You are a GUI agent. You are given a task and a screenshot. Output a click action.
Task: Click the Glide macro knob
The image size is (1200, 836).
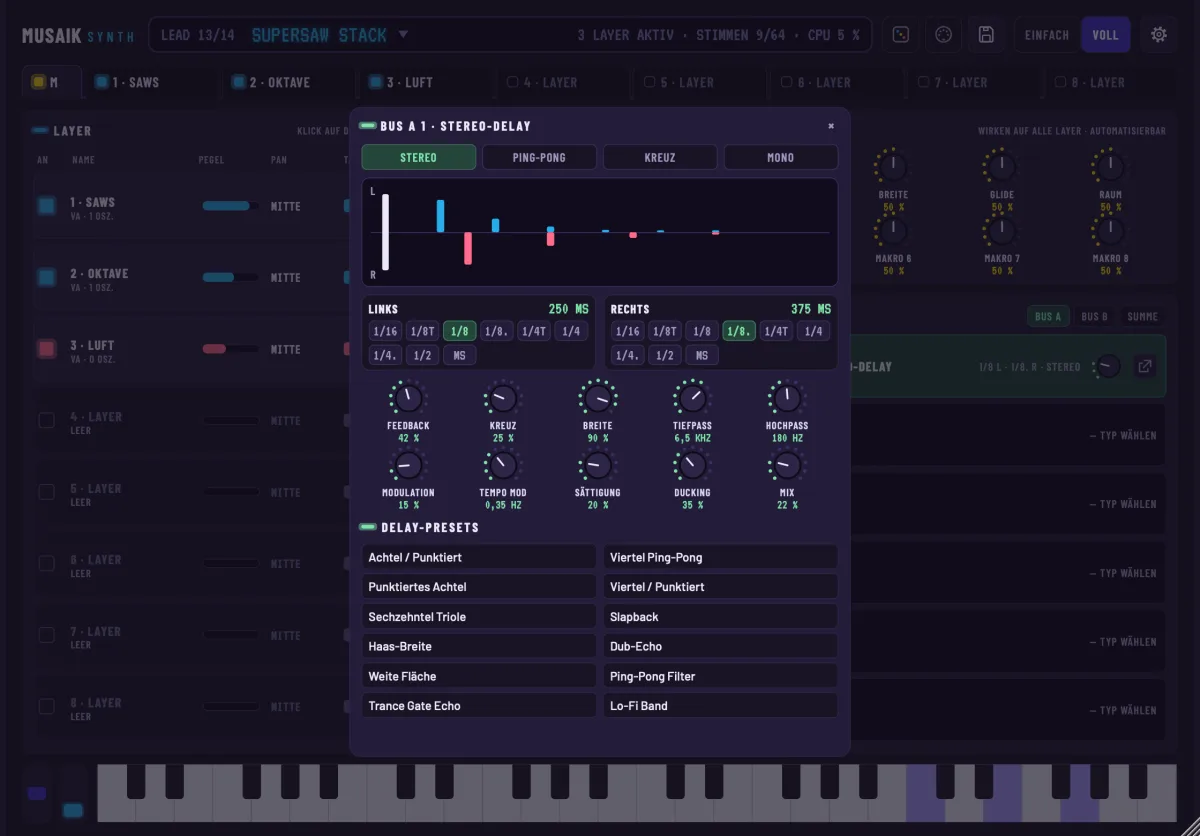(x=1001, y=166)
